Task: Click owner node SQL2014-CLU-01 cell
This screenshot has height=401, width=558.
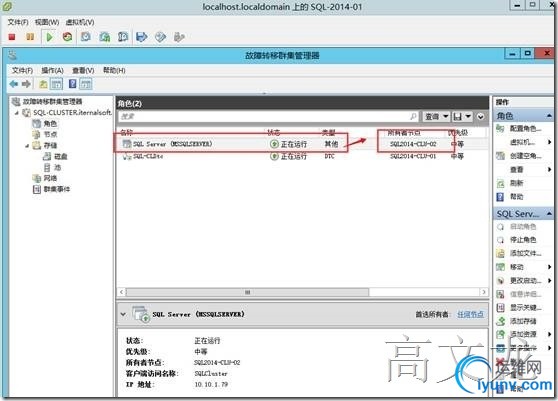Action: tap(413, 156)
